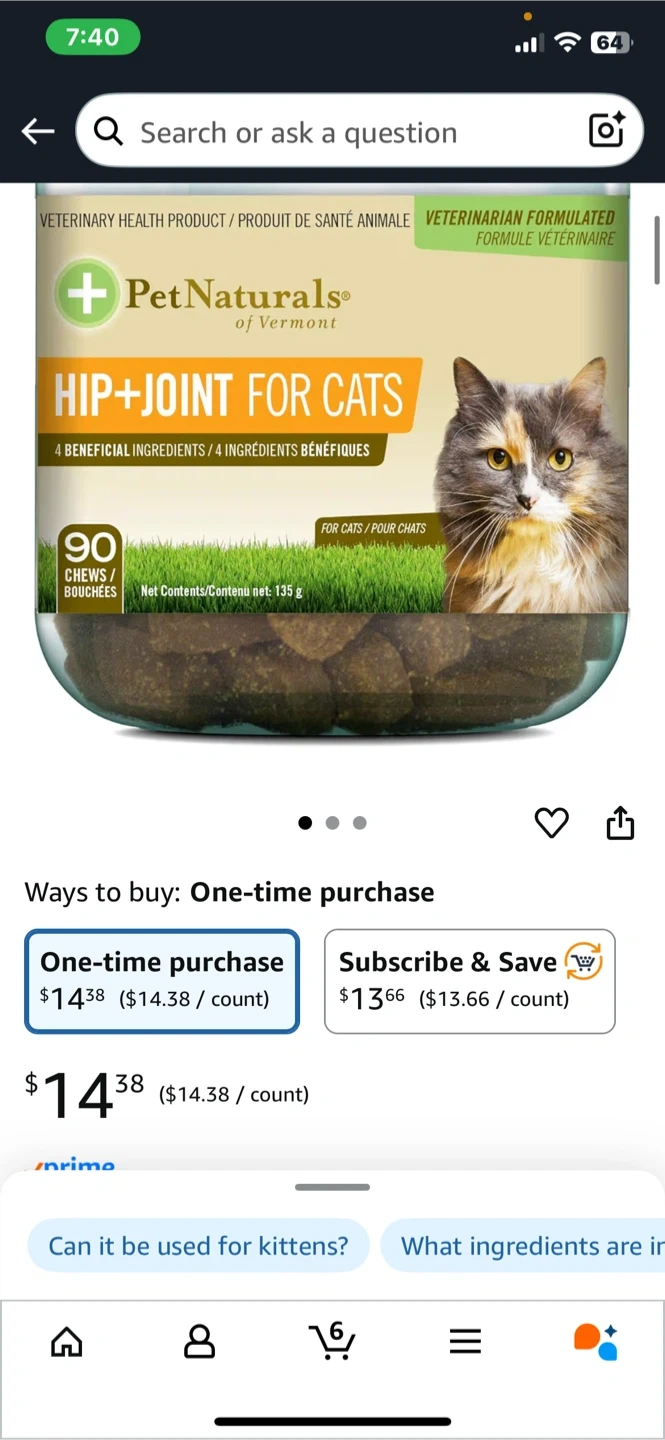Ask "What ingredients are in" question chip

[523, 1246]
